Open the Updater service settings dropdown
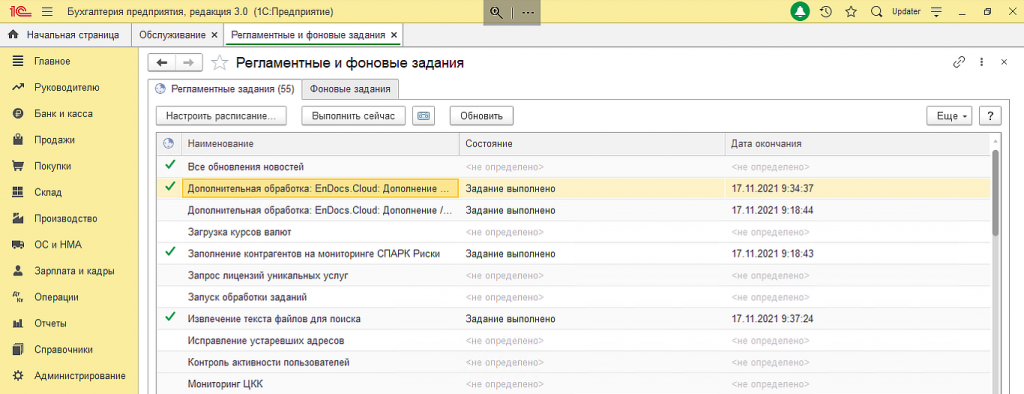The image size is (1024, 394). [x=938, y=12]
